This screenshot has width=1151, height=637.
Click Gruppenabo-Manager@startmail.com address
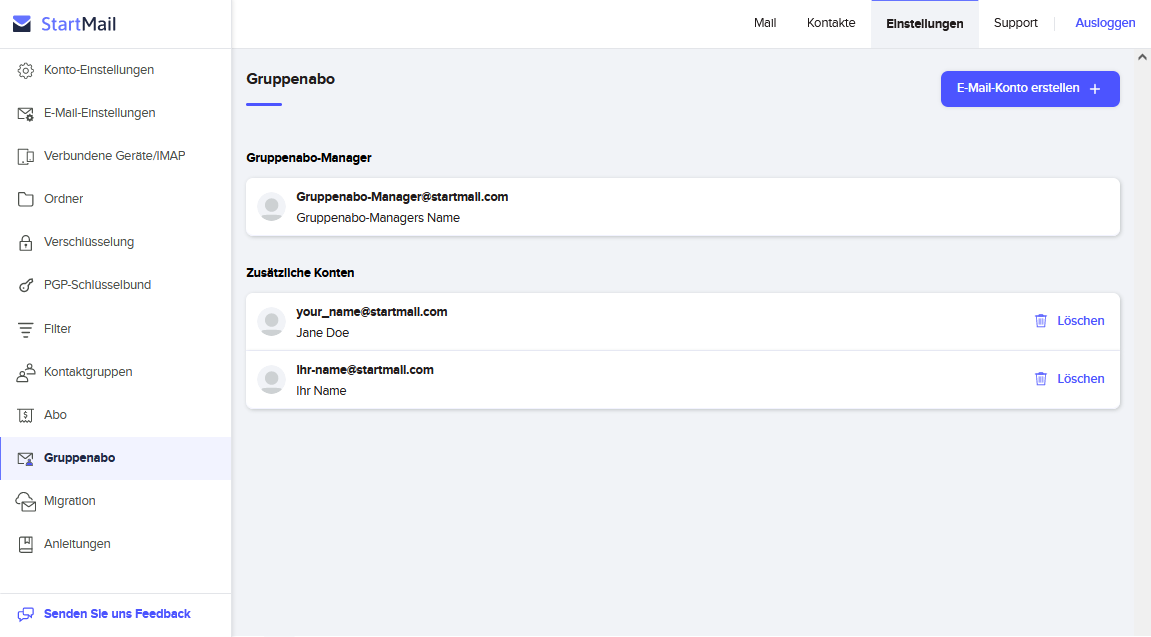point(402,197)
